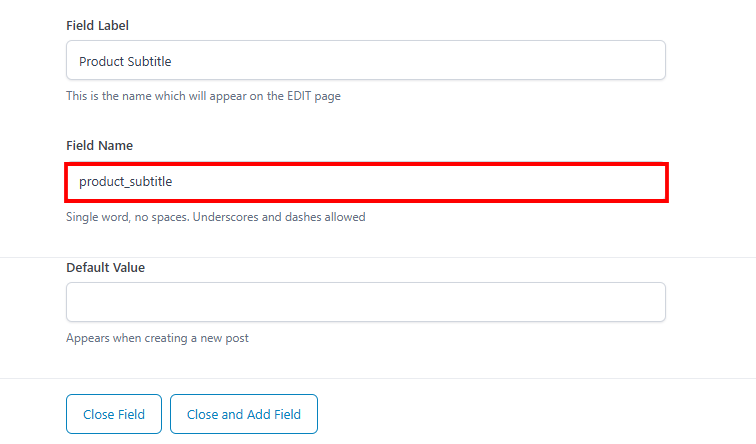This screenshot has height=444, width=756.
Task: Place cursor on the "product_subtitle" text
Action: click(x=125, y=183)
